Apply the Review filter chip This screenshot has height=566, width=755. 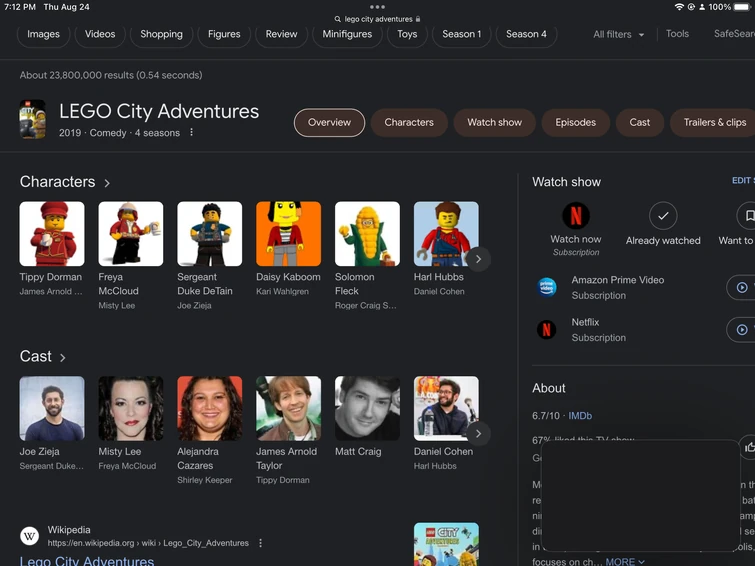[x=281, y=34]
